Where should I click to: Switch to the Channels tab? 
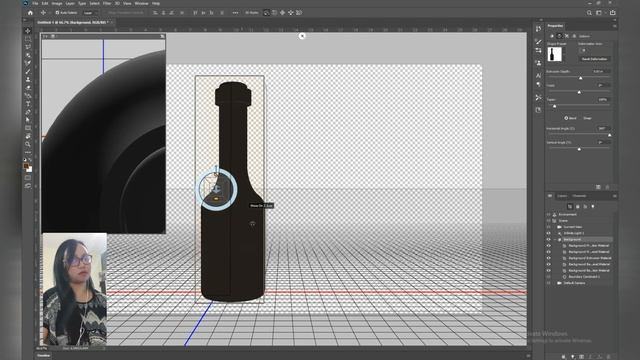[579, 196]
